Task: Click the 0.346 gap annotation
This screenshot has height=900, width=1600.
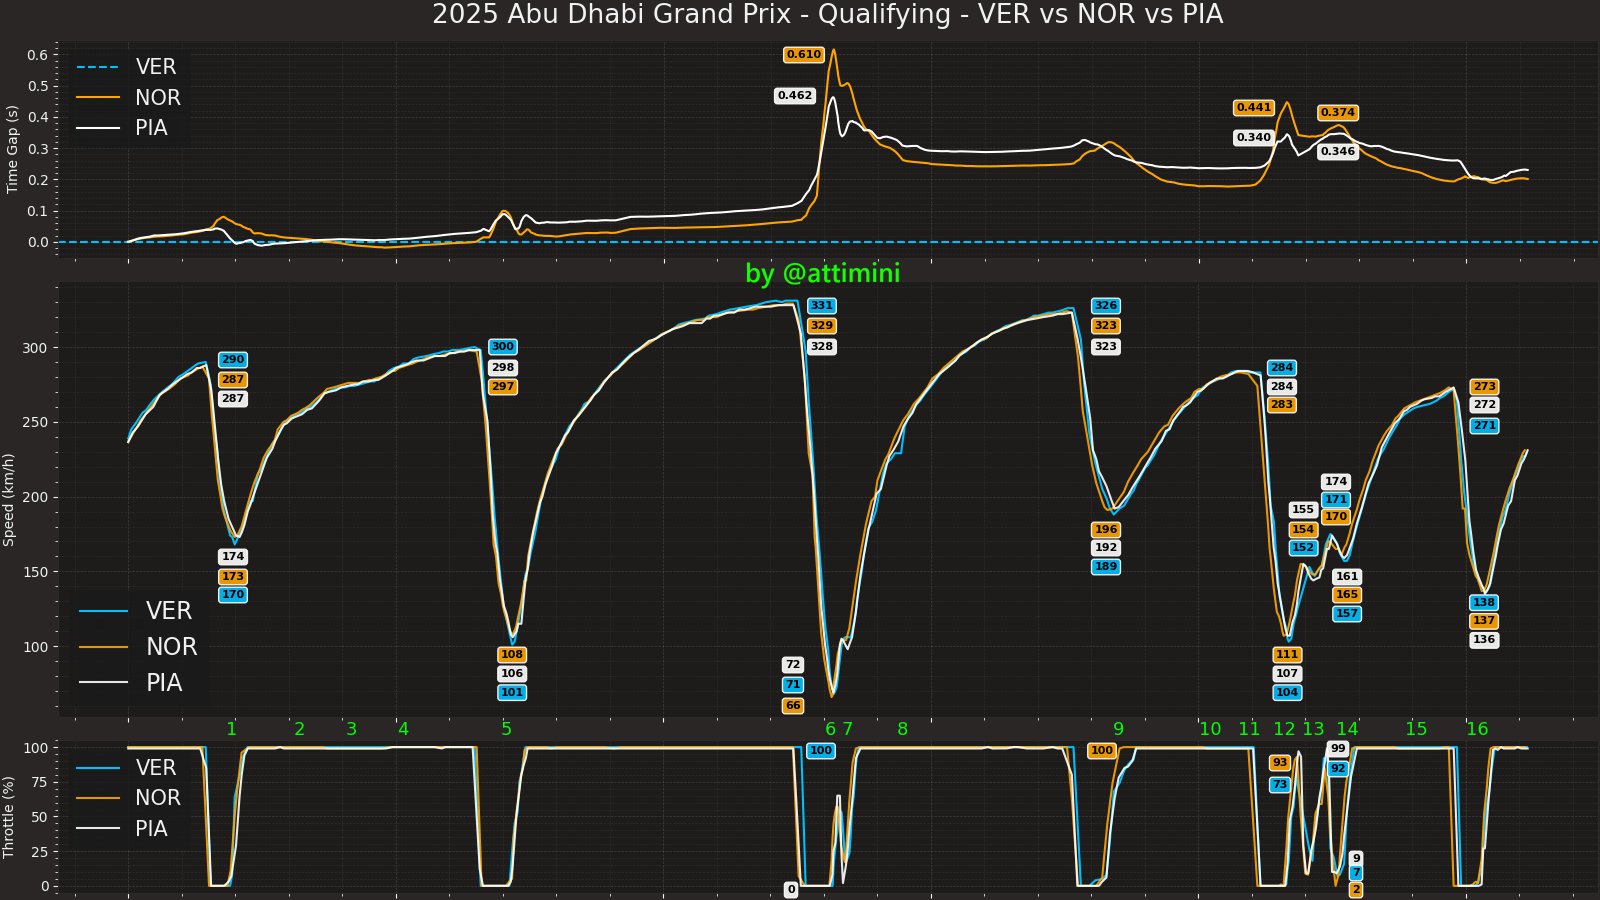Action: pyautogui.click(x=1338, y=152)
